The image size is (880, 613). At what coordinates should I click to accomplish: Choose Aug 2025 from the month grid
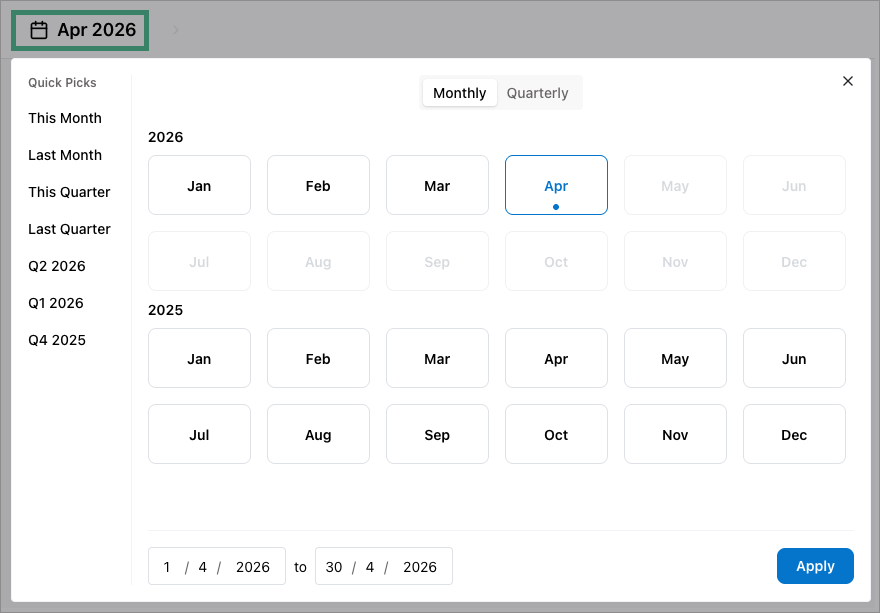[318, 434]
